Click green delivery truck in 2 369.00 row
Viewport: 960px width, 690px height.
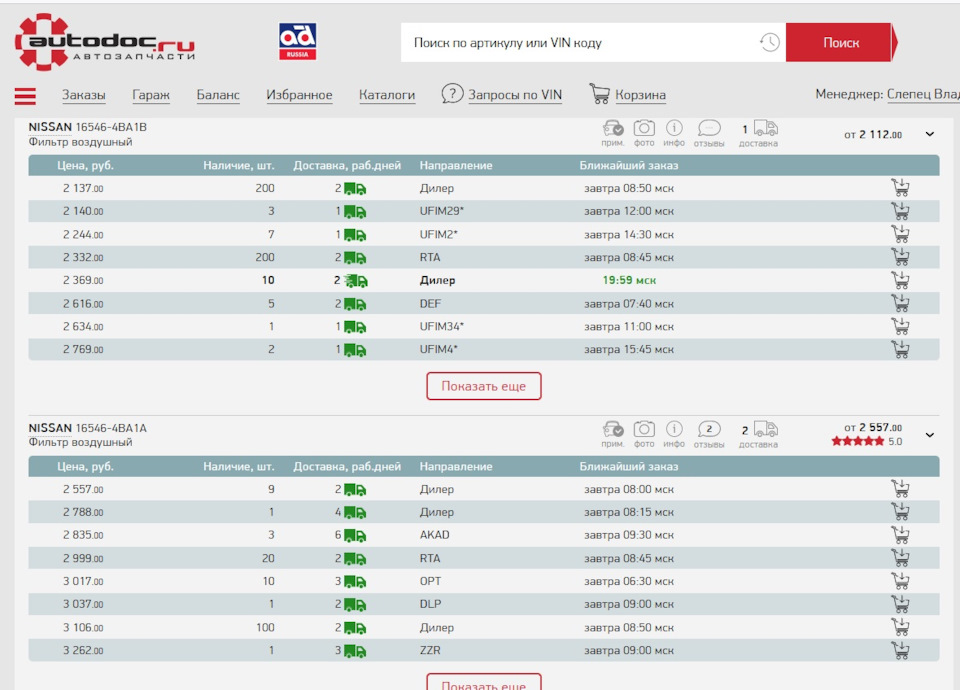[x=355, y=281]
